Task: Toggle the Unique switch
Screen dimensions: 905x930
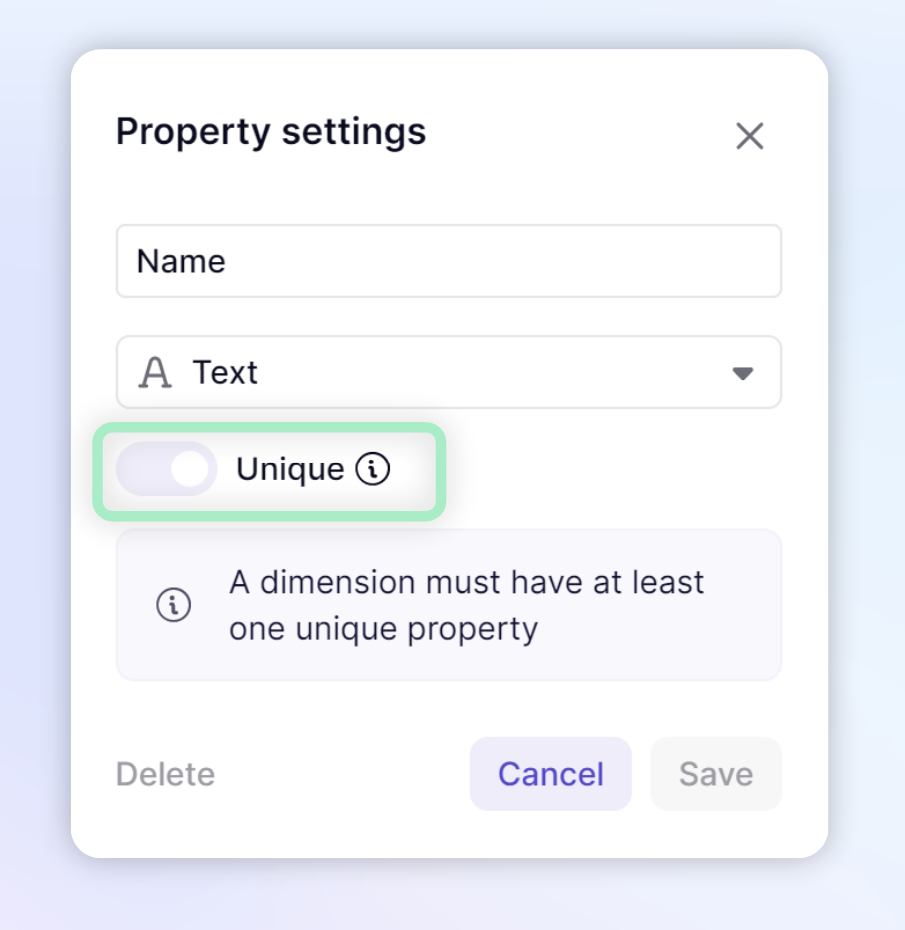Action: (x=167, y=469)
